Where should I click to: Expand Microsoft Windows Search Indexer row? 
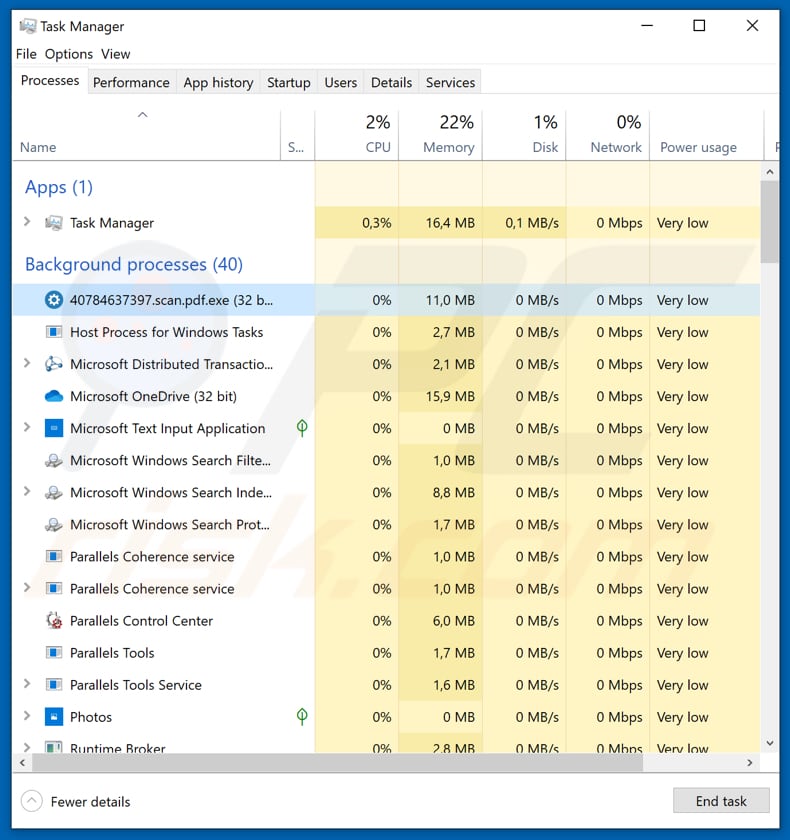click(27, 491)
